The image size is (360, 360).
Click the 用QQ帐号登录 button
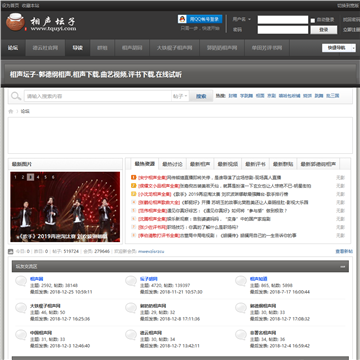pyautogui.click(x=200, y=19)
